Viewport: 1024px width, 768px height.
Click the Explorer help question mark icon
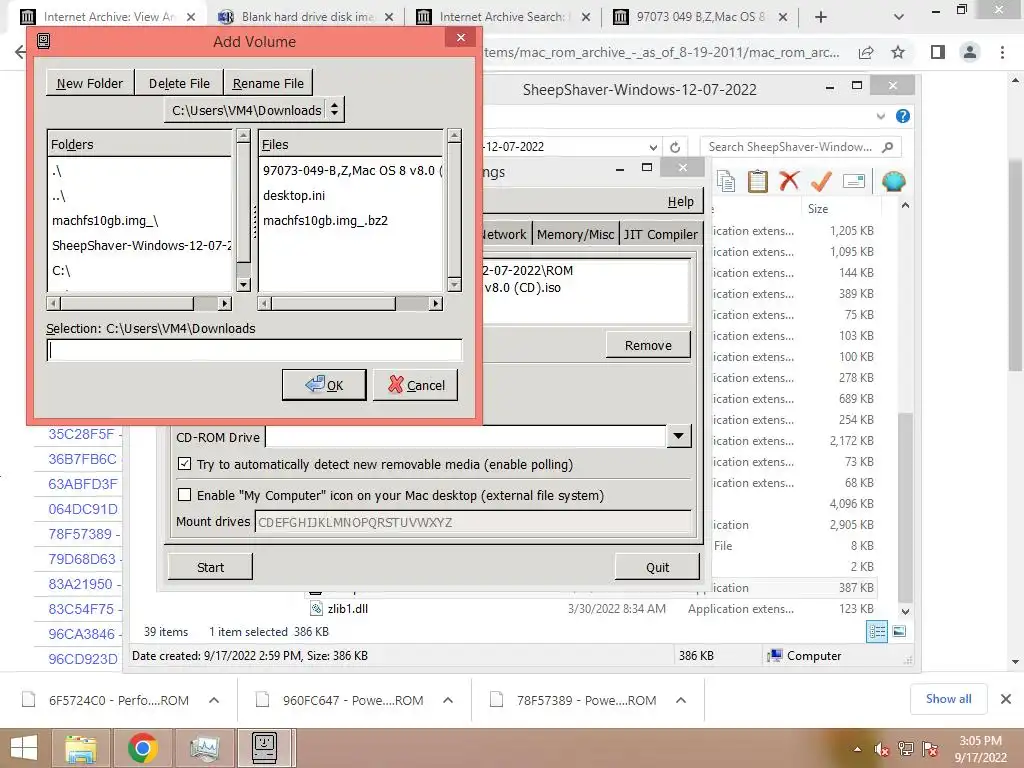(x=903, y=116)
